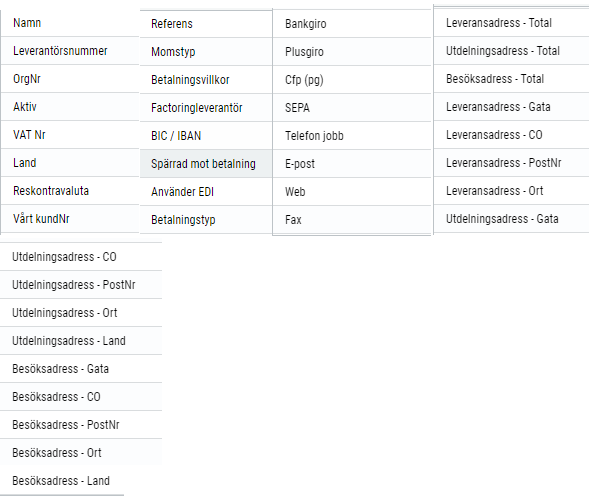Select the Betalningsvillkor field

(x=206, y=80)
